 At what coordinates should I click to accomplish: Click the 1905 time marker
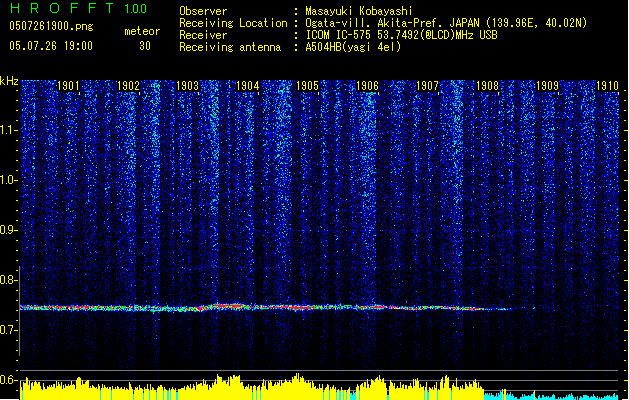click(x=307, y=86)
